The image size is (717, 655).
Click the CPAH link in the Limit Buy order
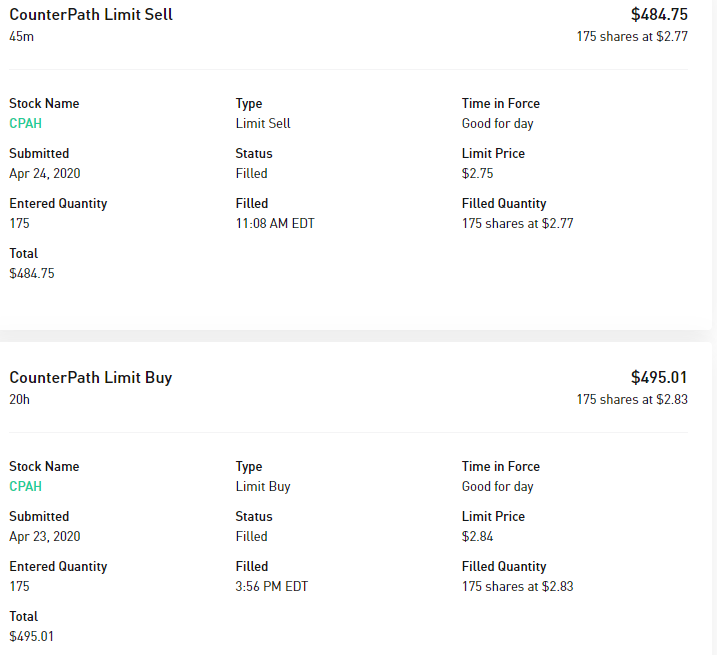(25, 487)
